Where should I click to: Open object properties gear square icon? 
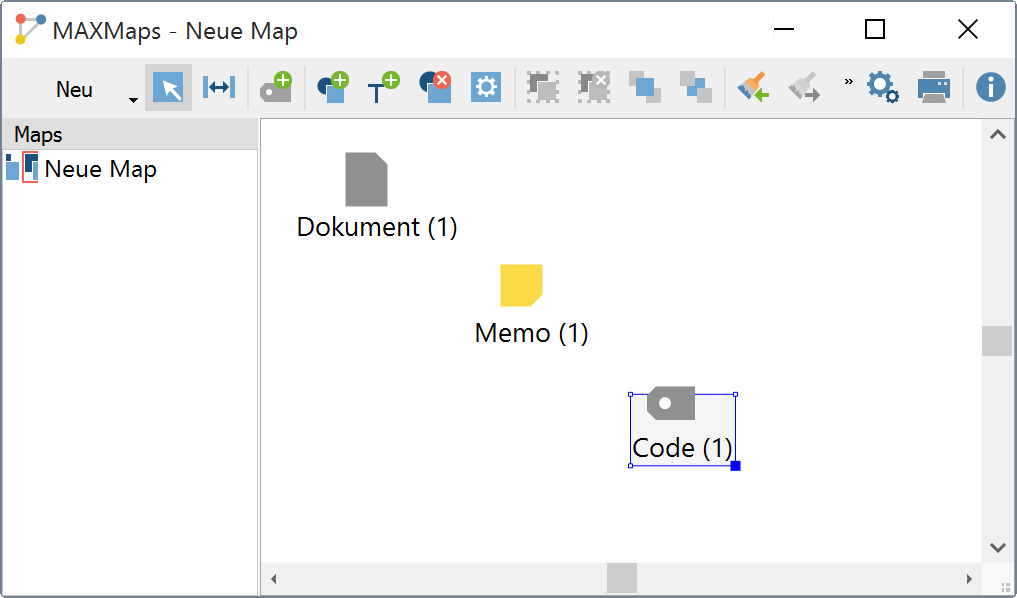486,88
